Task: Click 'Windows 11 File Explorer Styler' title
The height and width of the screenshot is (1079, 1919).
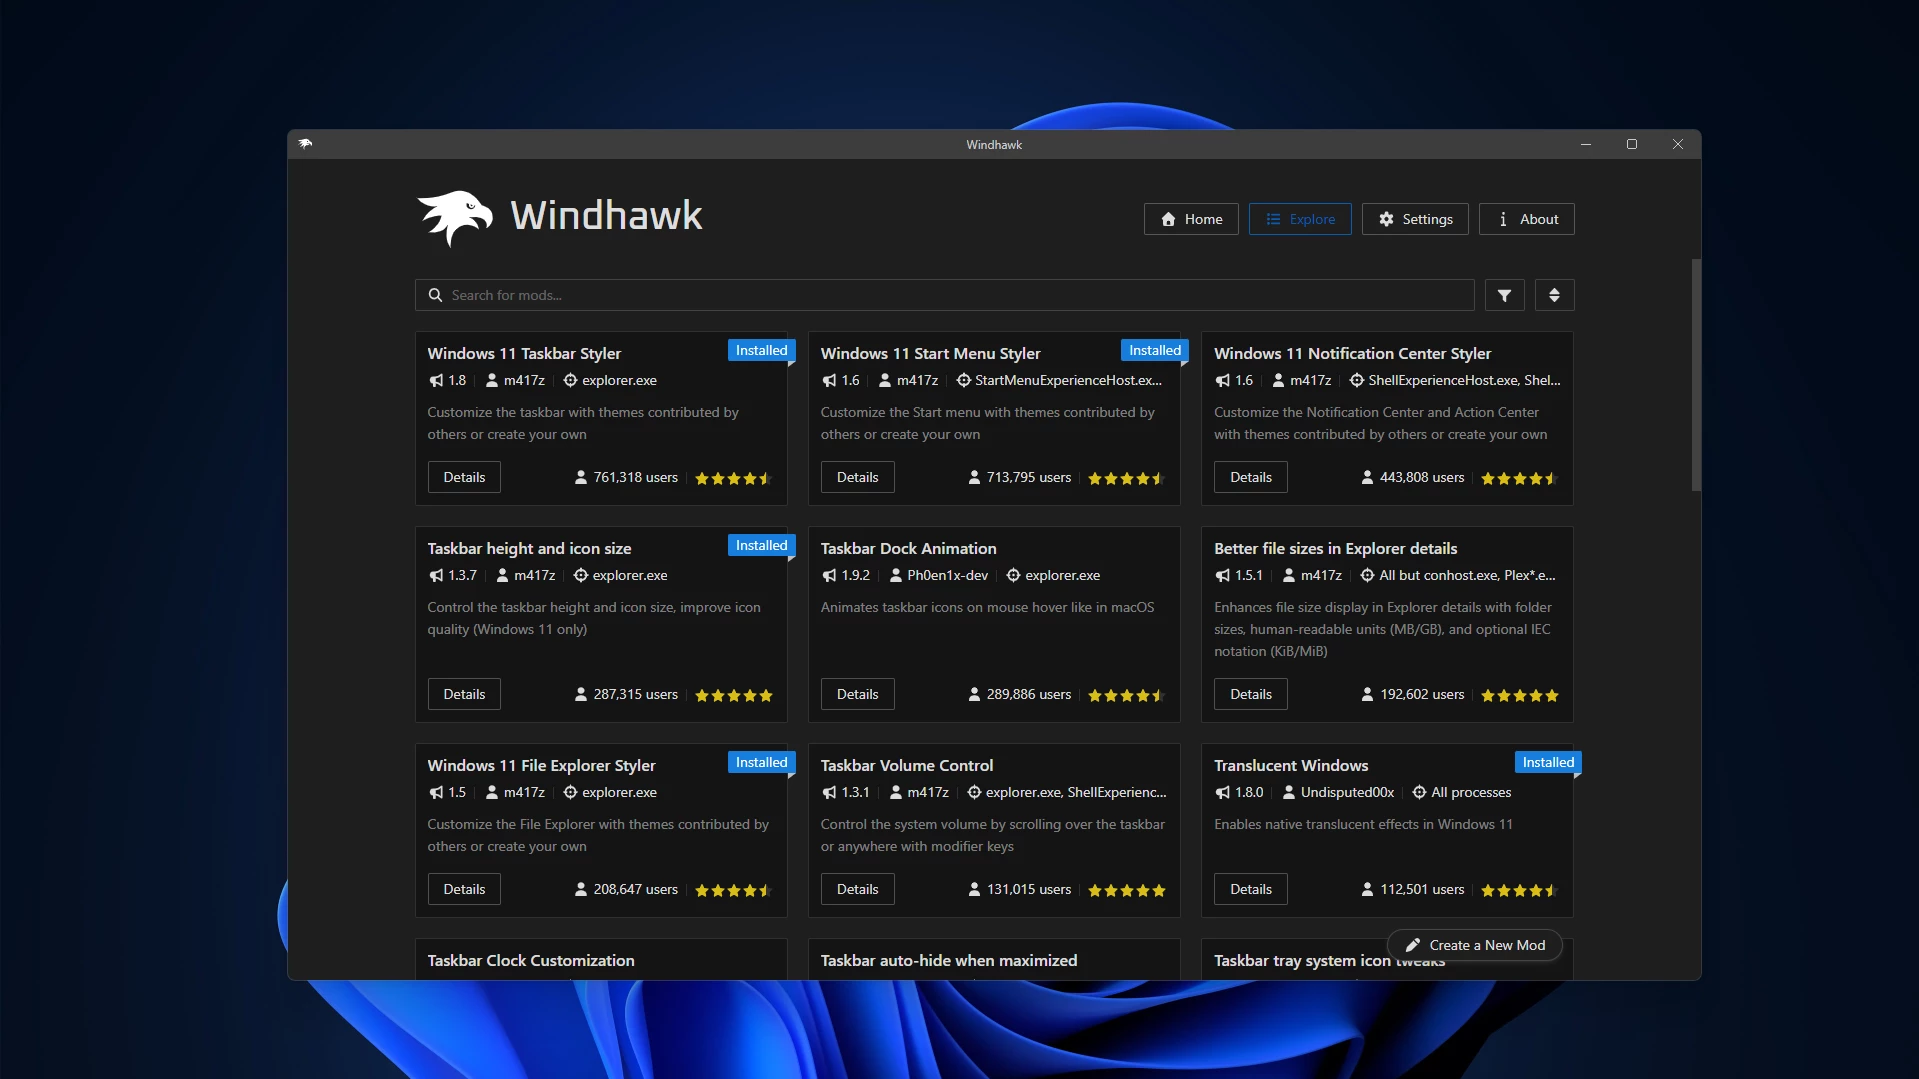Action: [x=541, y=765]
